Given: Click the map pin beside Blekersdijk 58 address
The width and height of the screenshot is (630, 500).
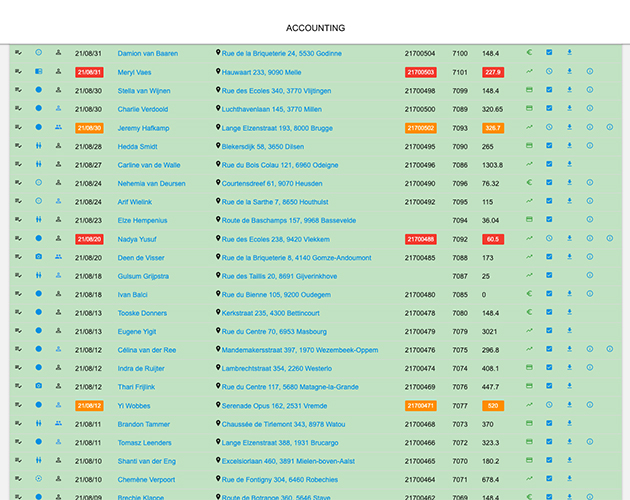Looking at the screenshot, I should [218, 146].
